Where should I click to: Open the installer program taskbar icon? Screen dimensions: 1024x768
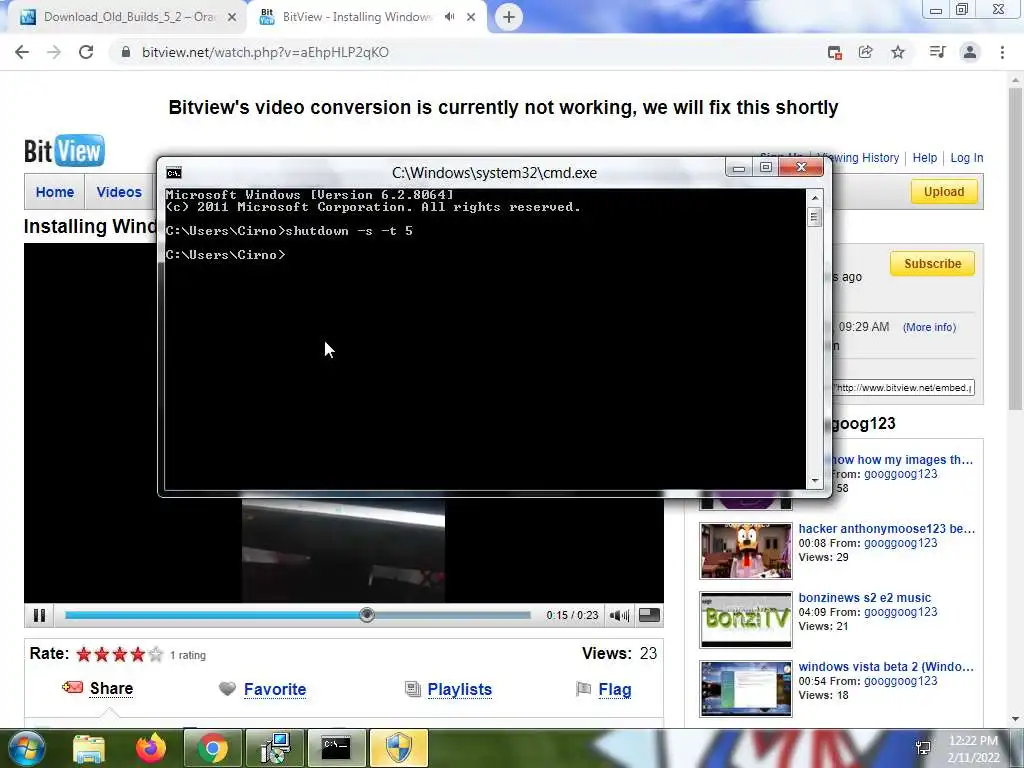(274, 748)
